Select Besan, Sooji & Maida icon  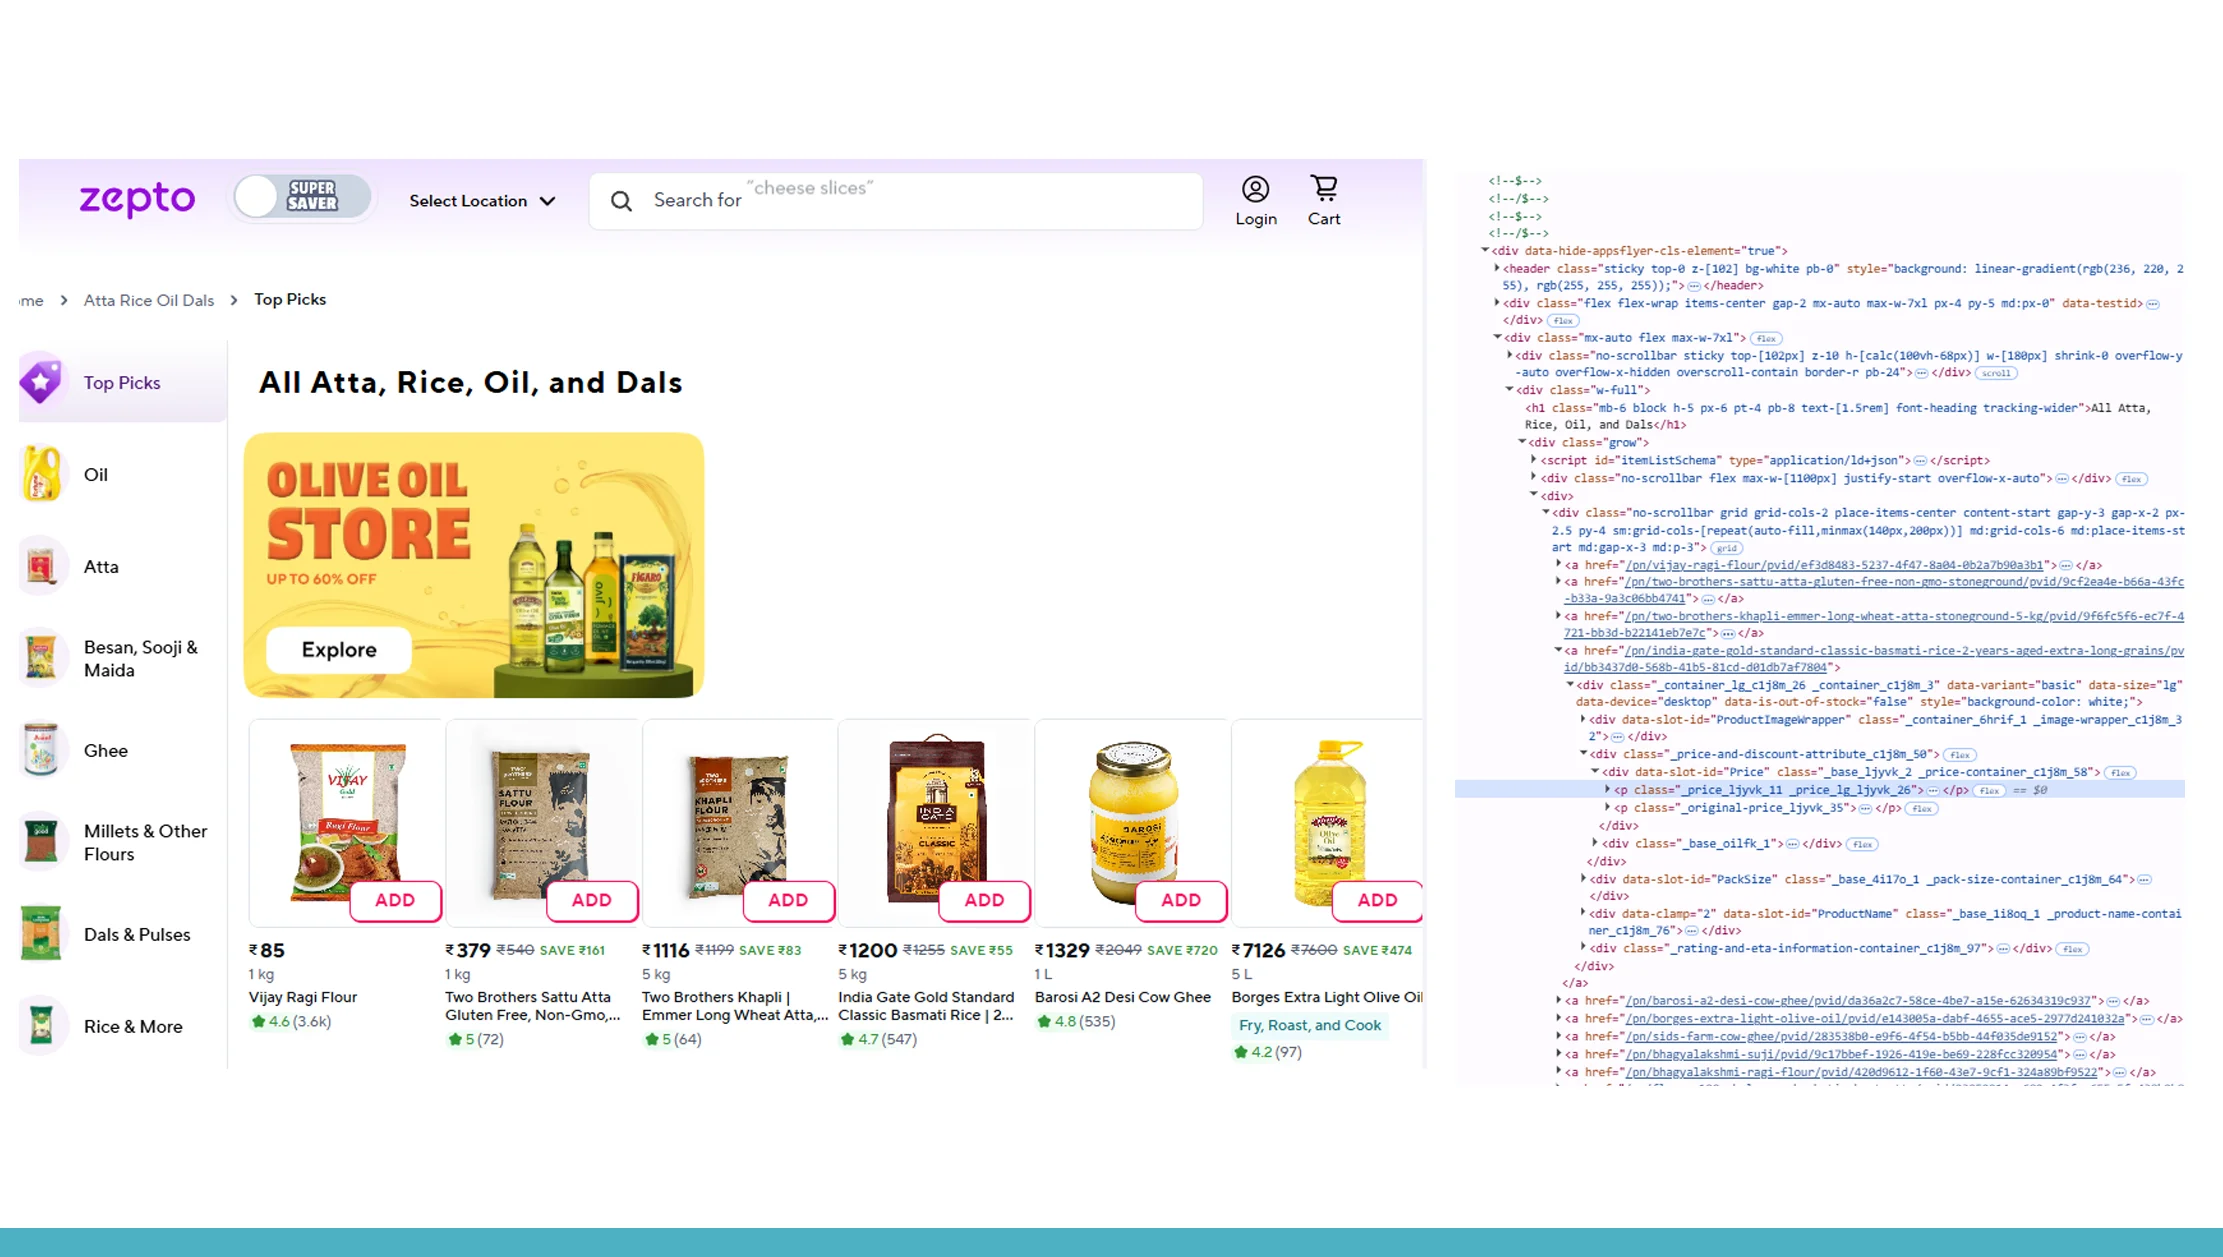click(41, 658)
